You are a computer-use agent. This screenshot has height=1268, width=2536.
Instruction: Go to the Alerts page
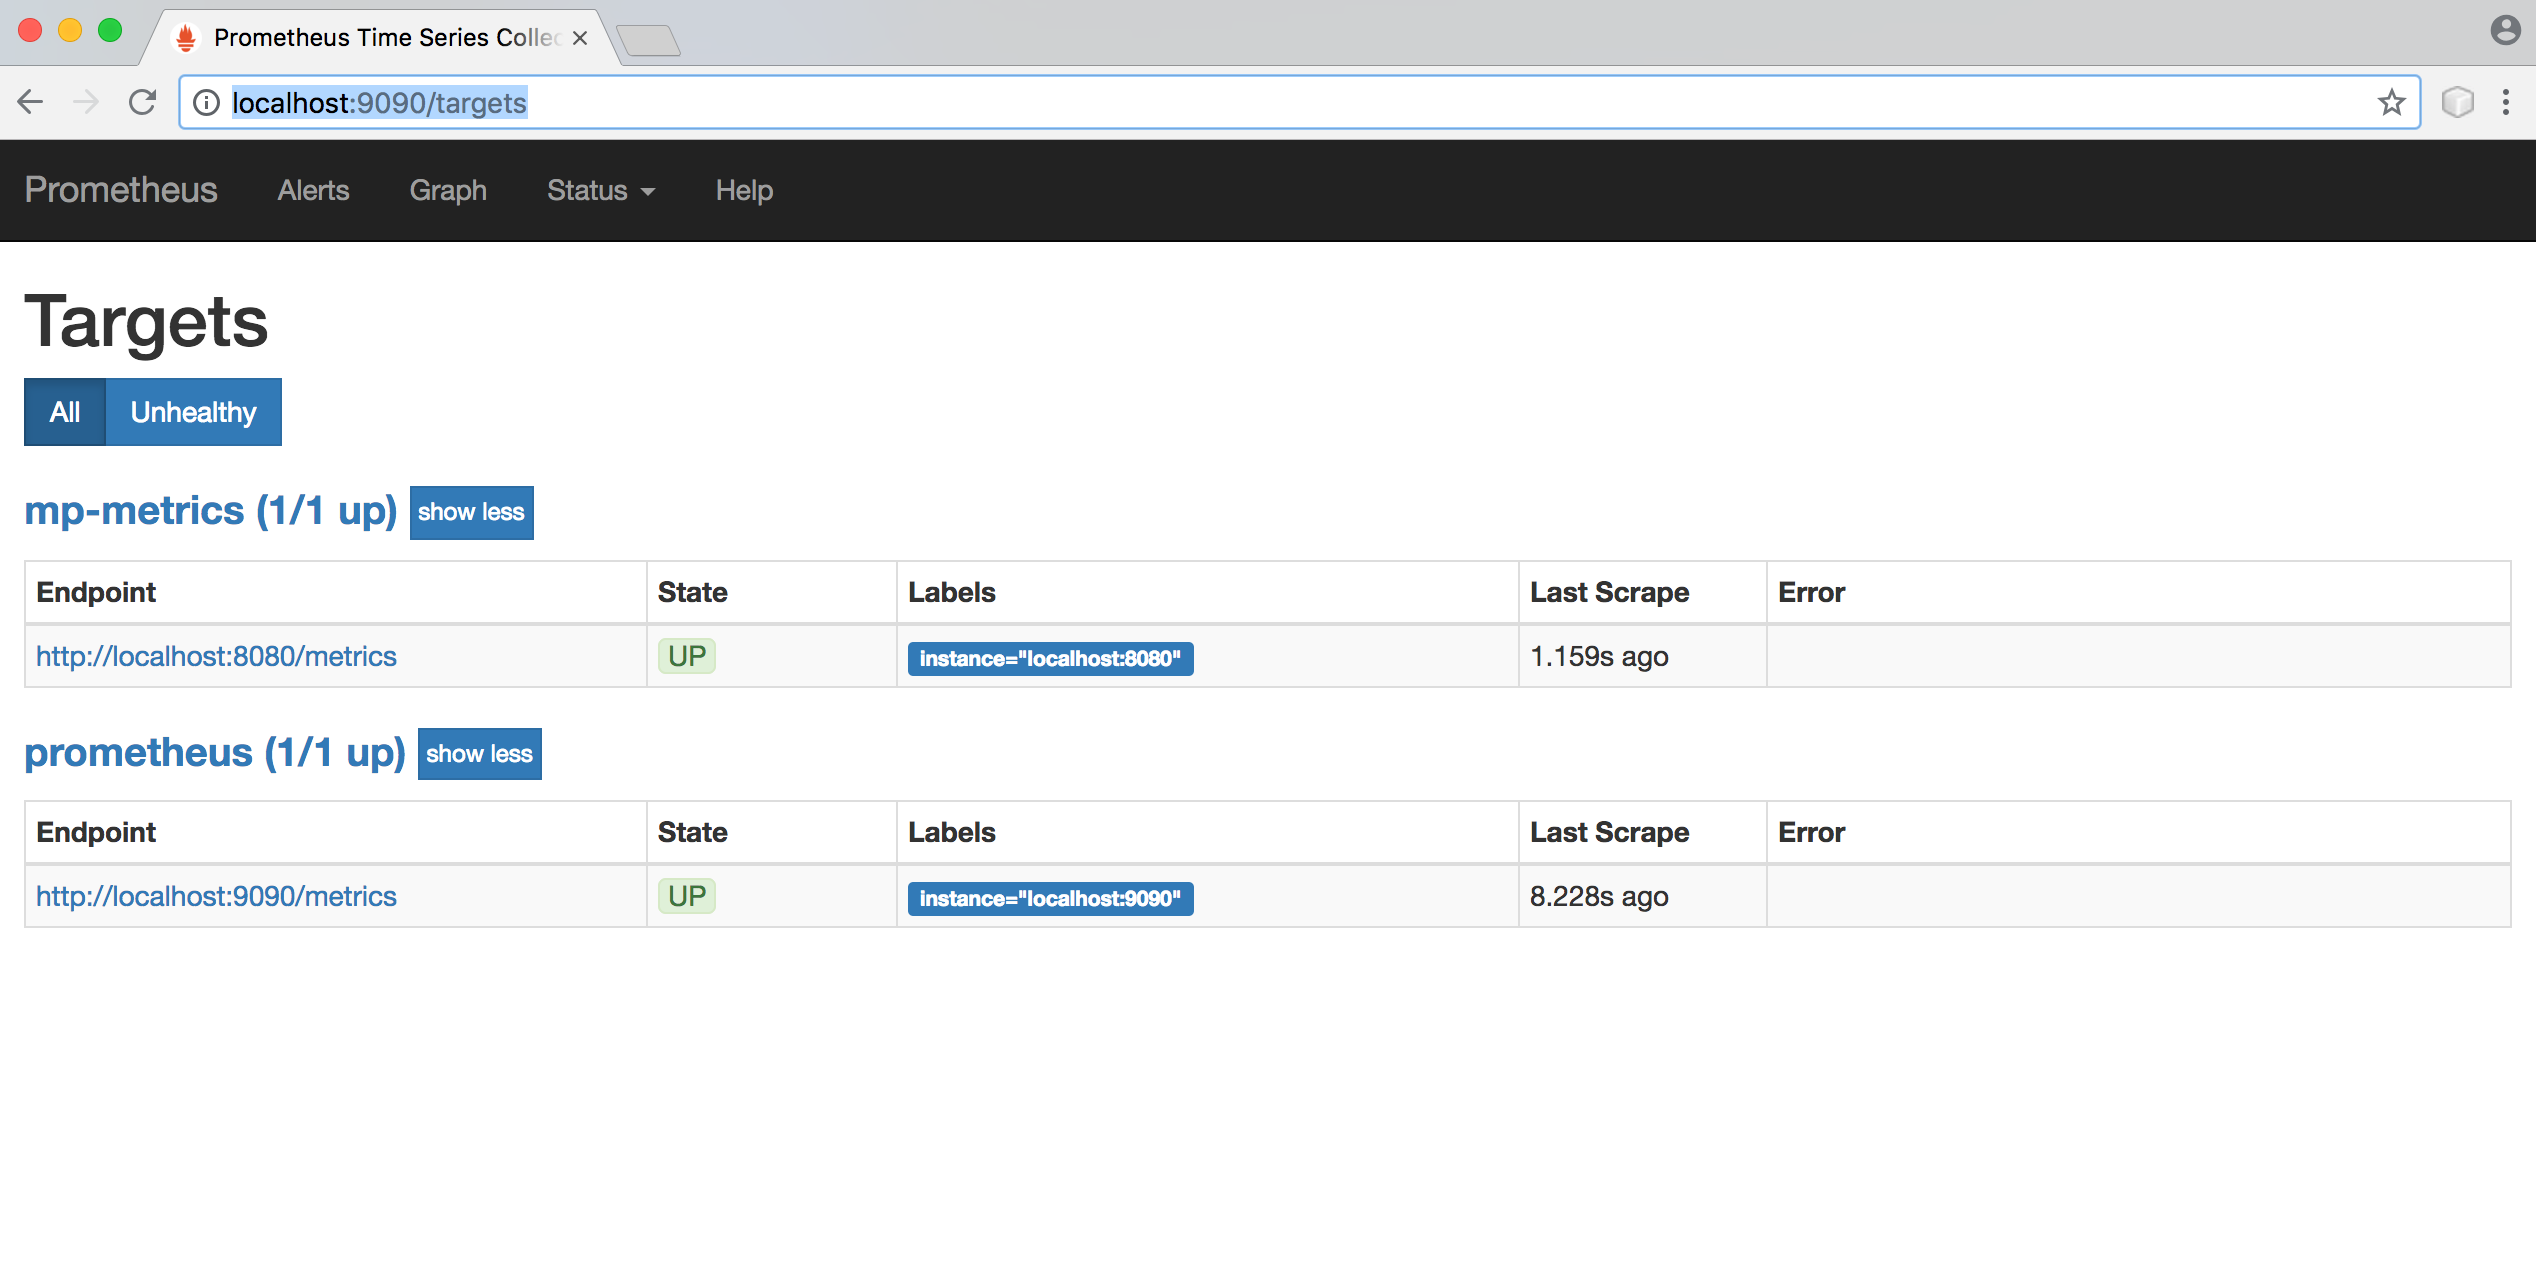pyautogui.click(x=313, y=190)
